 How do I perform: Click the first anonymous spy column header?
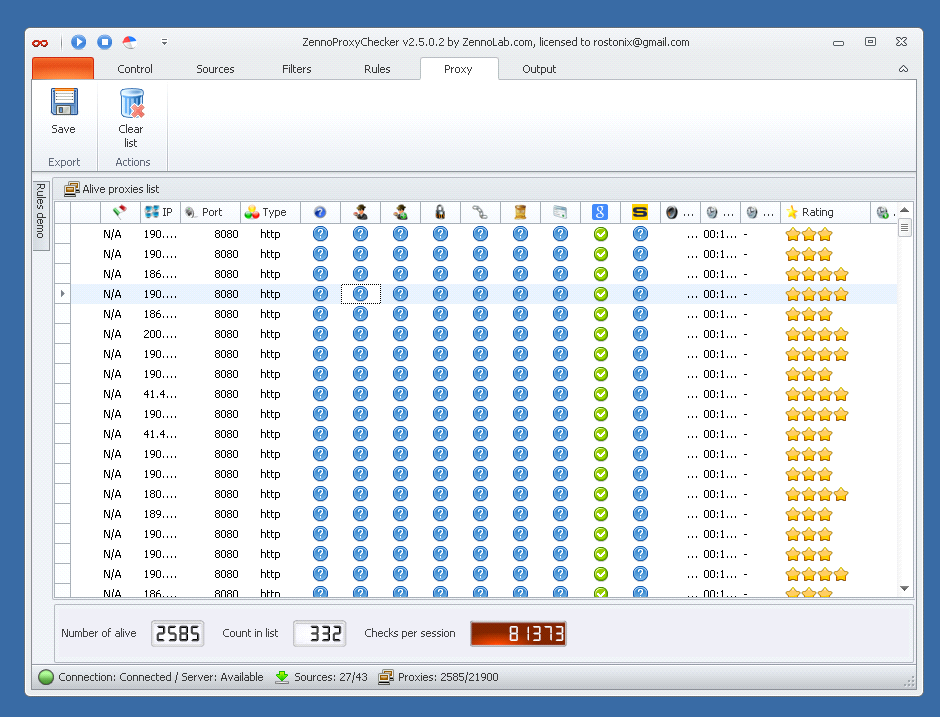click(360, 212)
